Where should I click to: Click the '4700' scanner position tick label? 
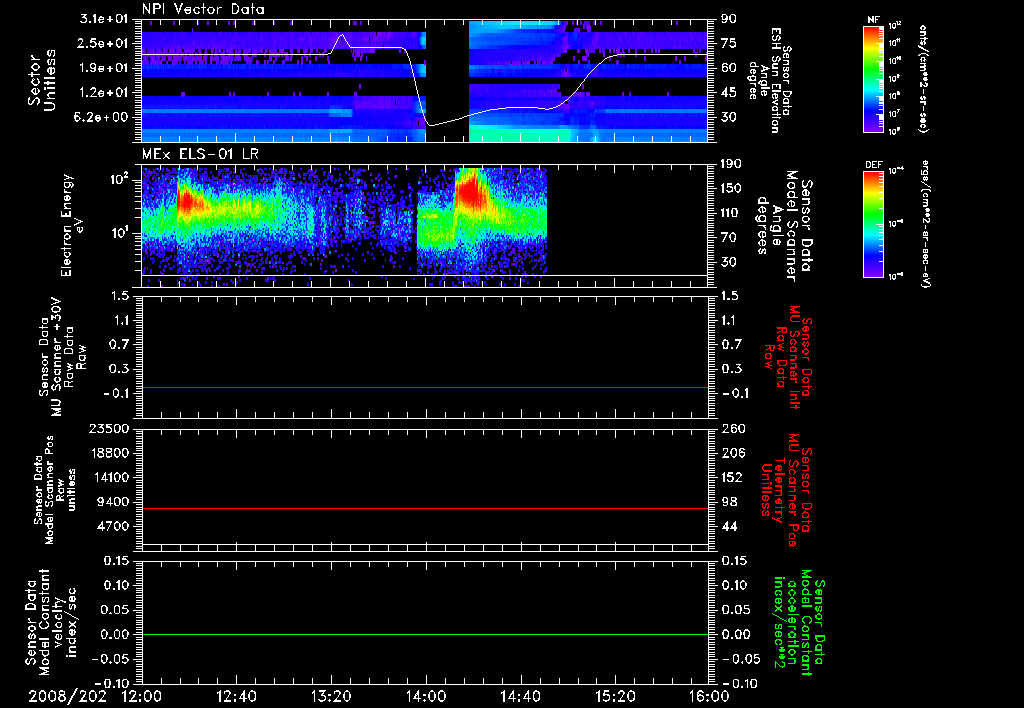coord(114,526)
